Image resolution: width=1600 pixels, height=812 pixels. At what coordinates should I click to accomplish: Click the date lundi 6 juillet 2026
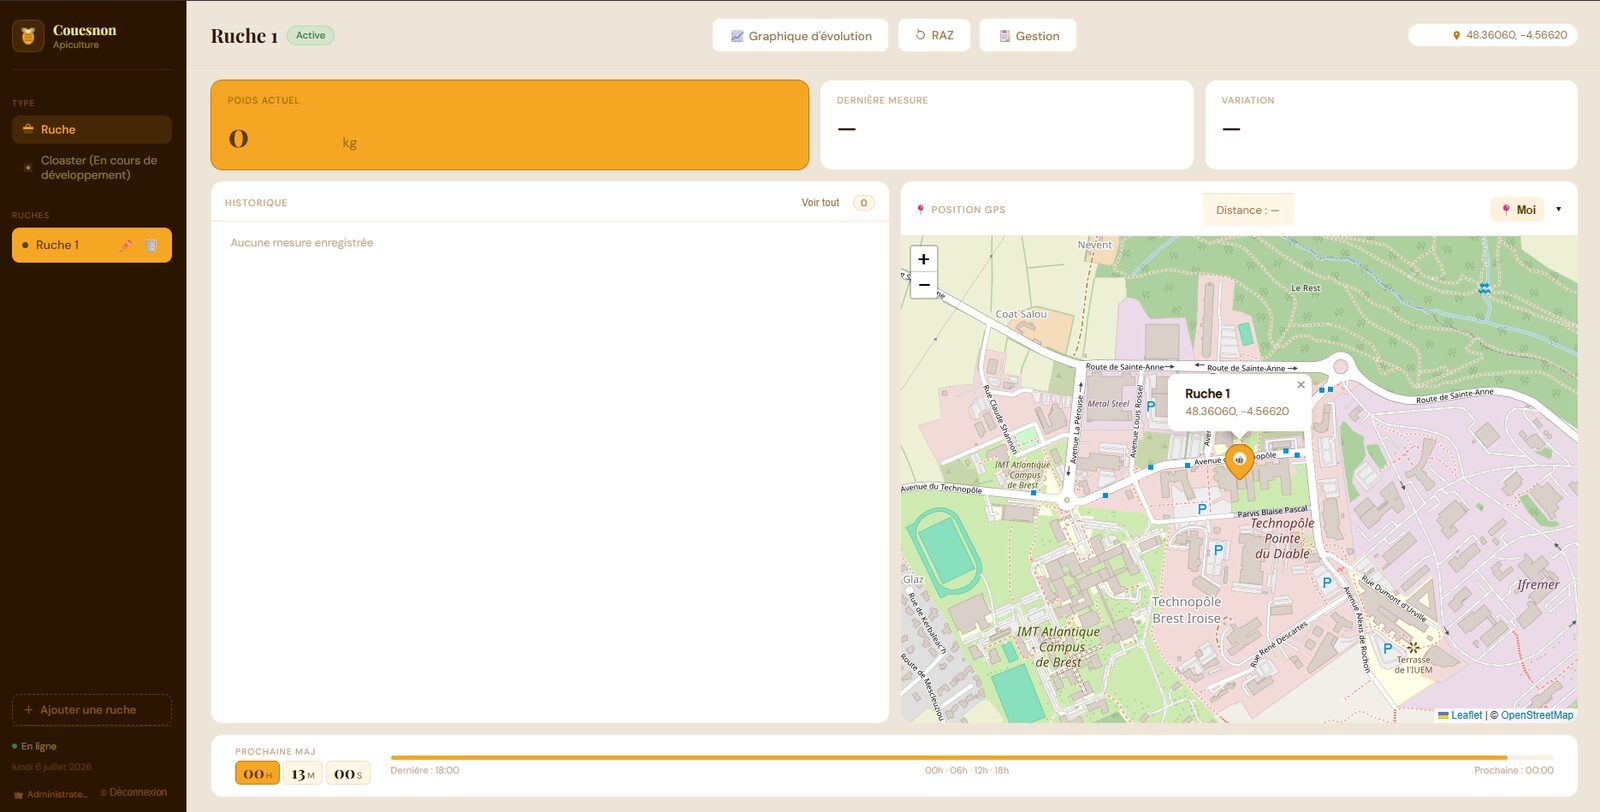(51, 767)
